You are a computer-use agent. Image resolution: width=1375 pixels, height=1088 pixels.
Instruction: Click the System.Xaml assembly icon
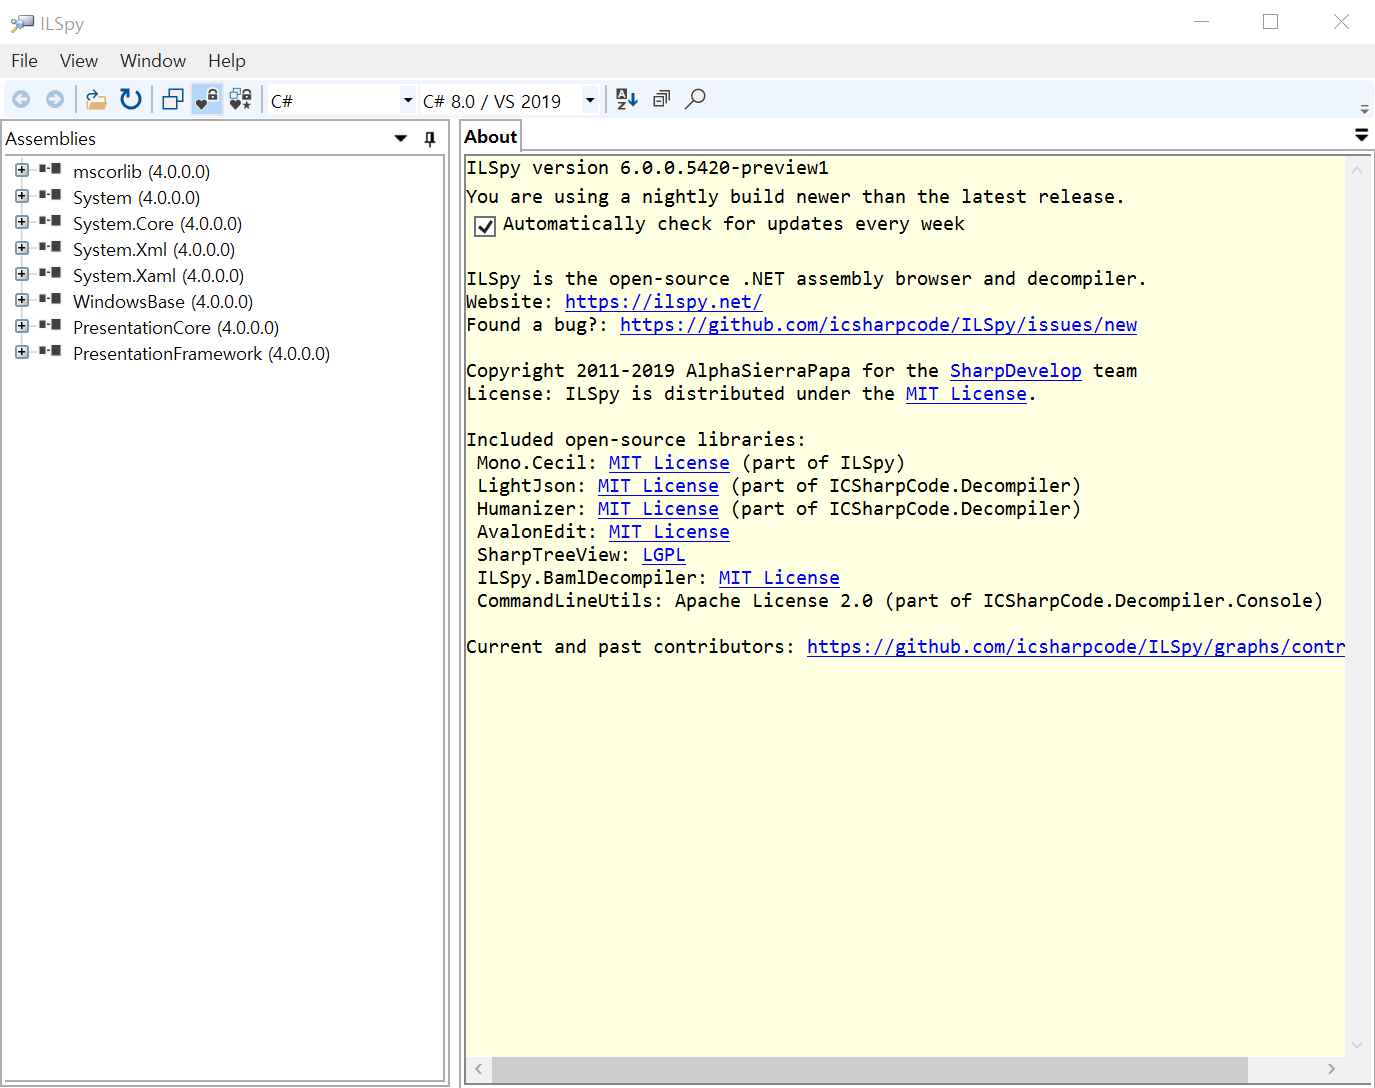click(50, 273)
